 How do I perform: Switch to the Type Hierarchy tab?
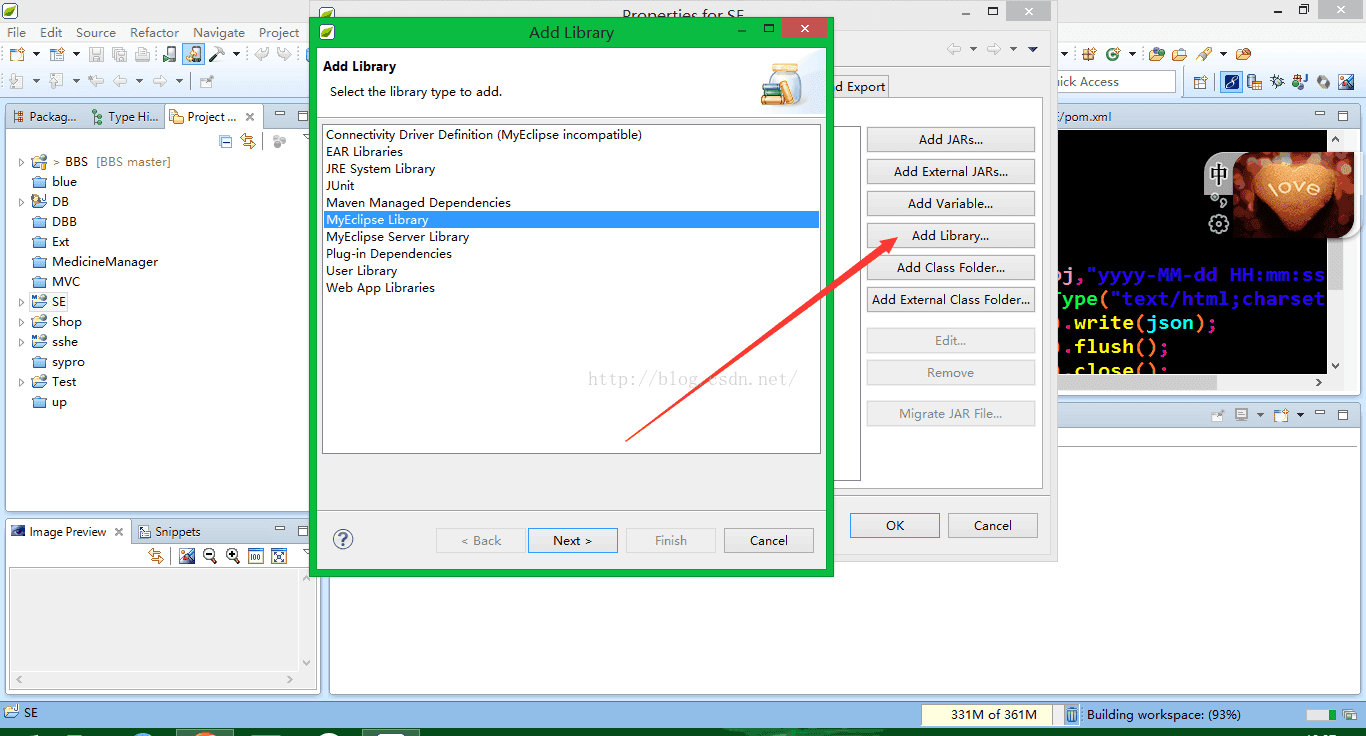click(124, 117)
